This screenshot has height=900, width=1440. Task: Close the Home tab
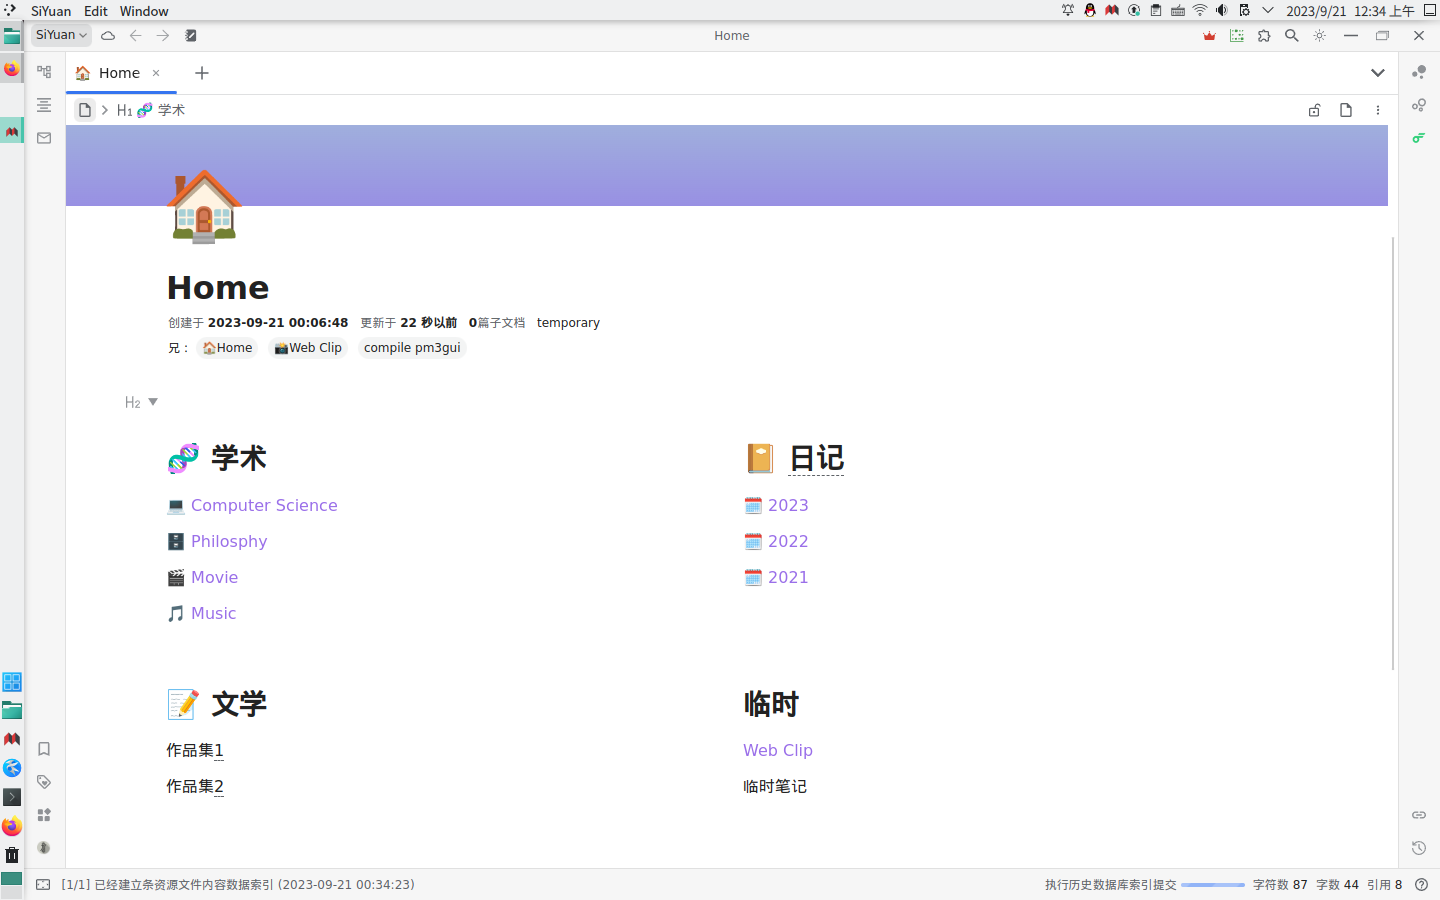pos(156,73)
